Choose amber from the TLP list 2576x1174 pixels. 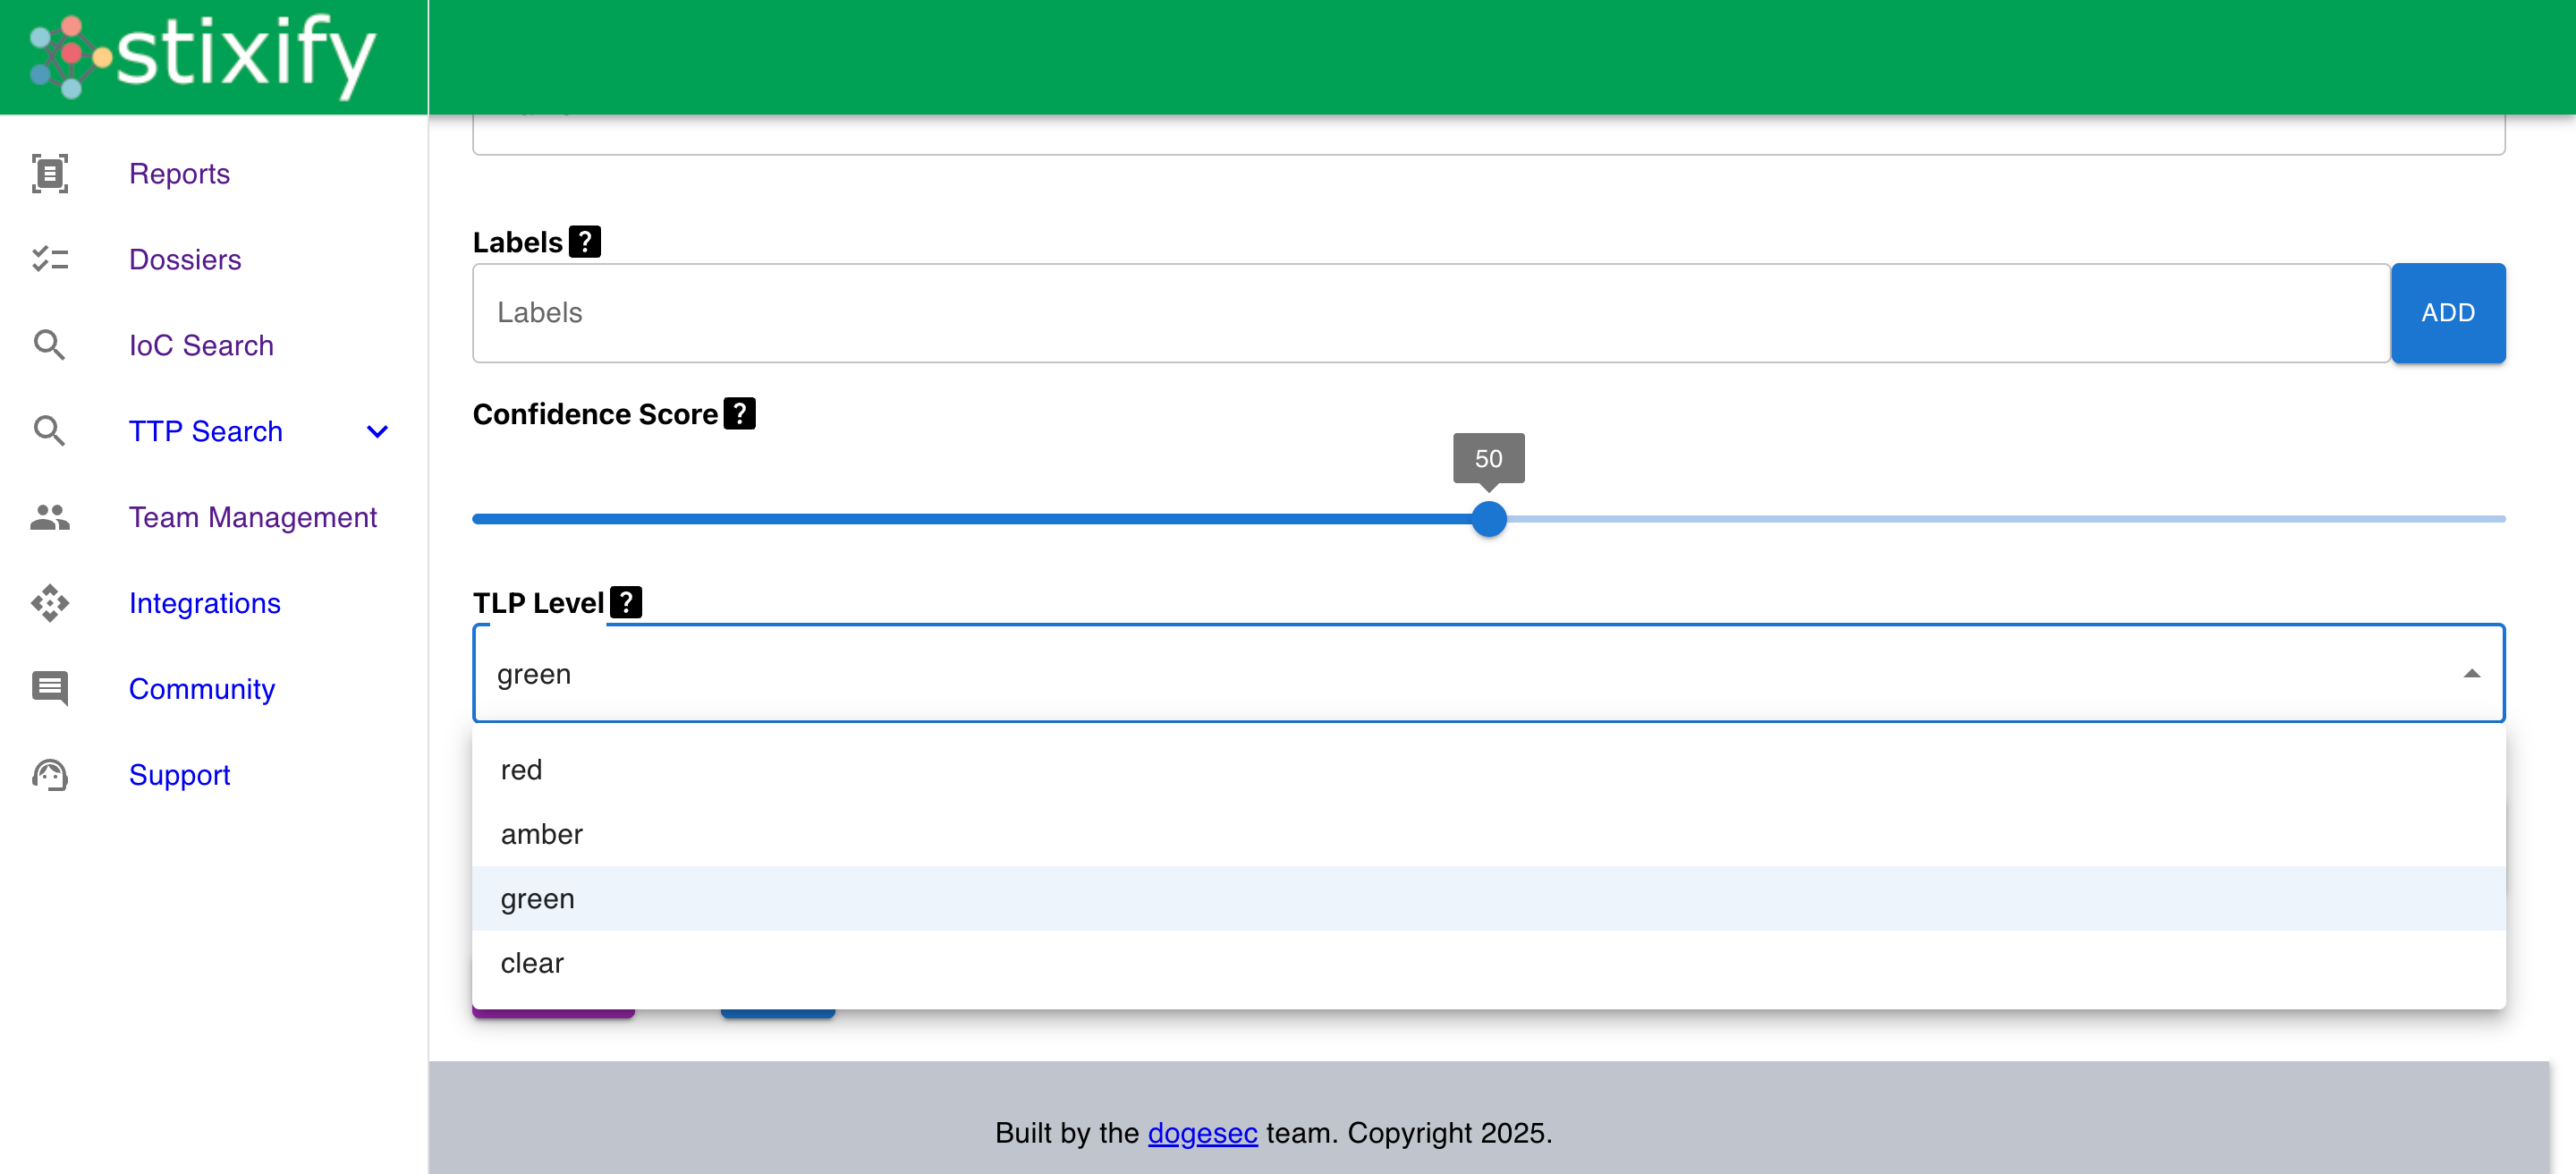pos(541,834)
